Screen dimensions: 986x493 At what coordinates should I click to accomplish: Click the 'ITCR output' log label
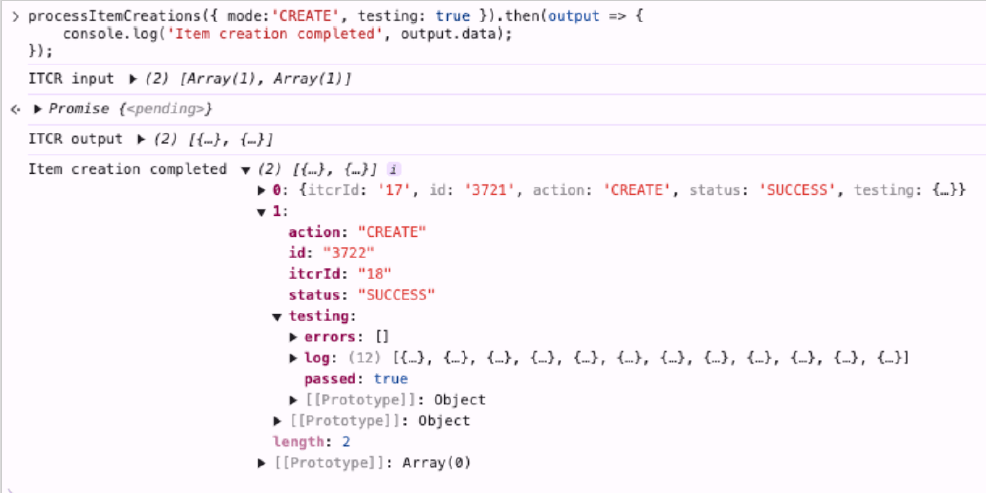pos(75,140)
